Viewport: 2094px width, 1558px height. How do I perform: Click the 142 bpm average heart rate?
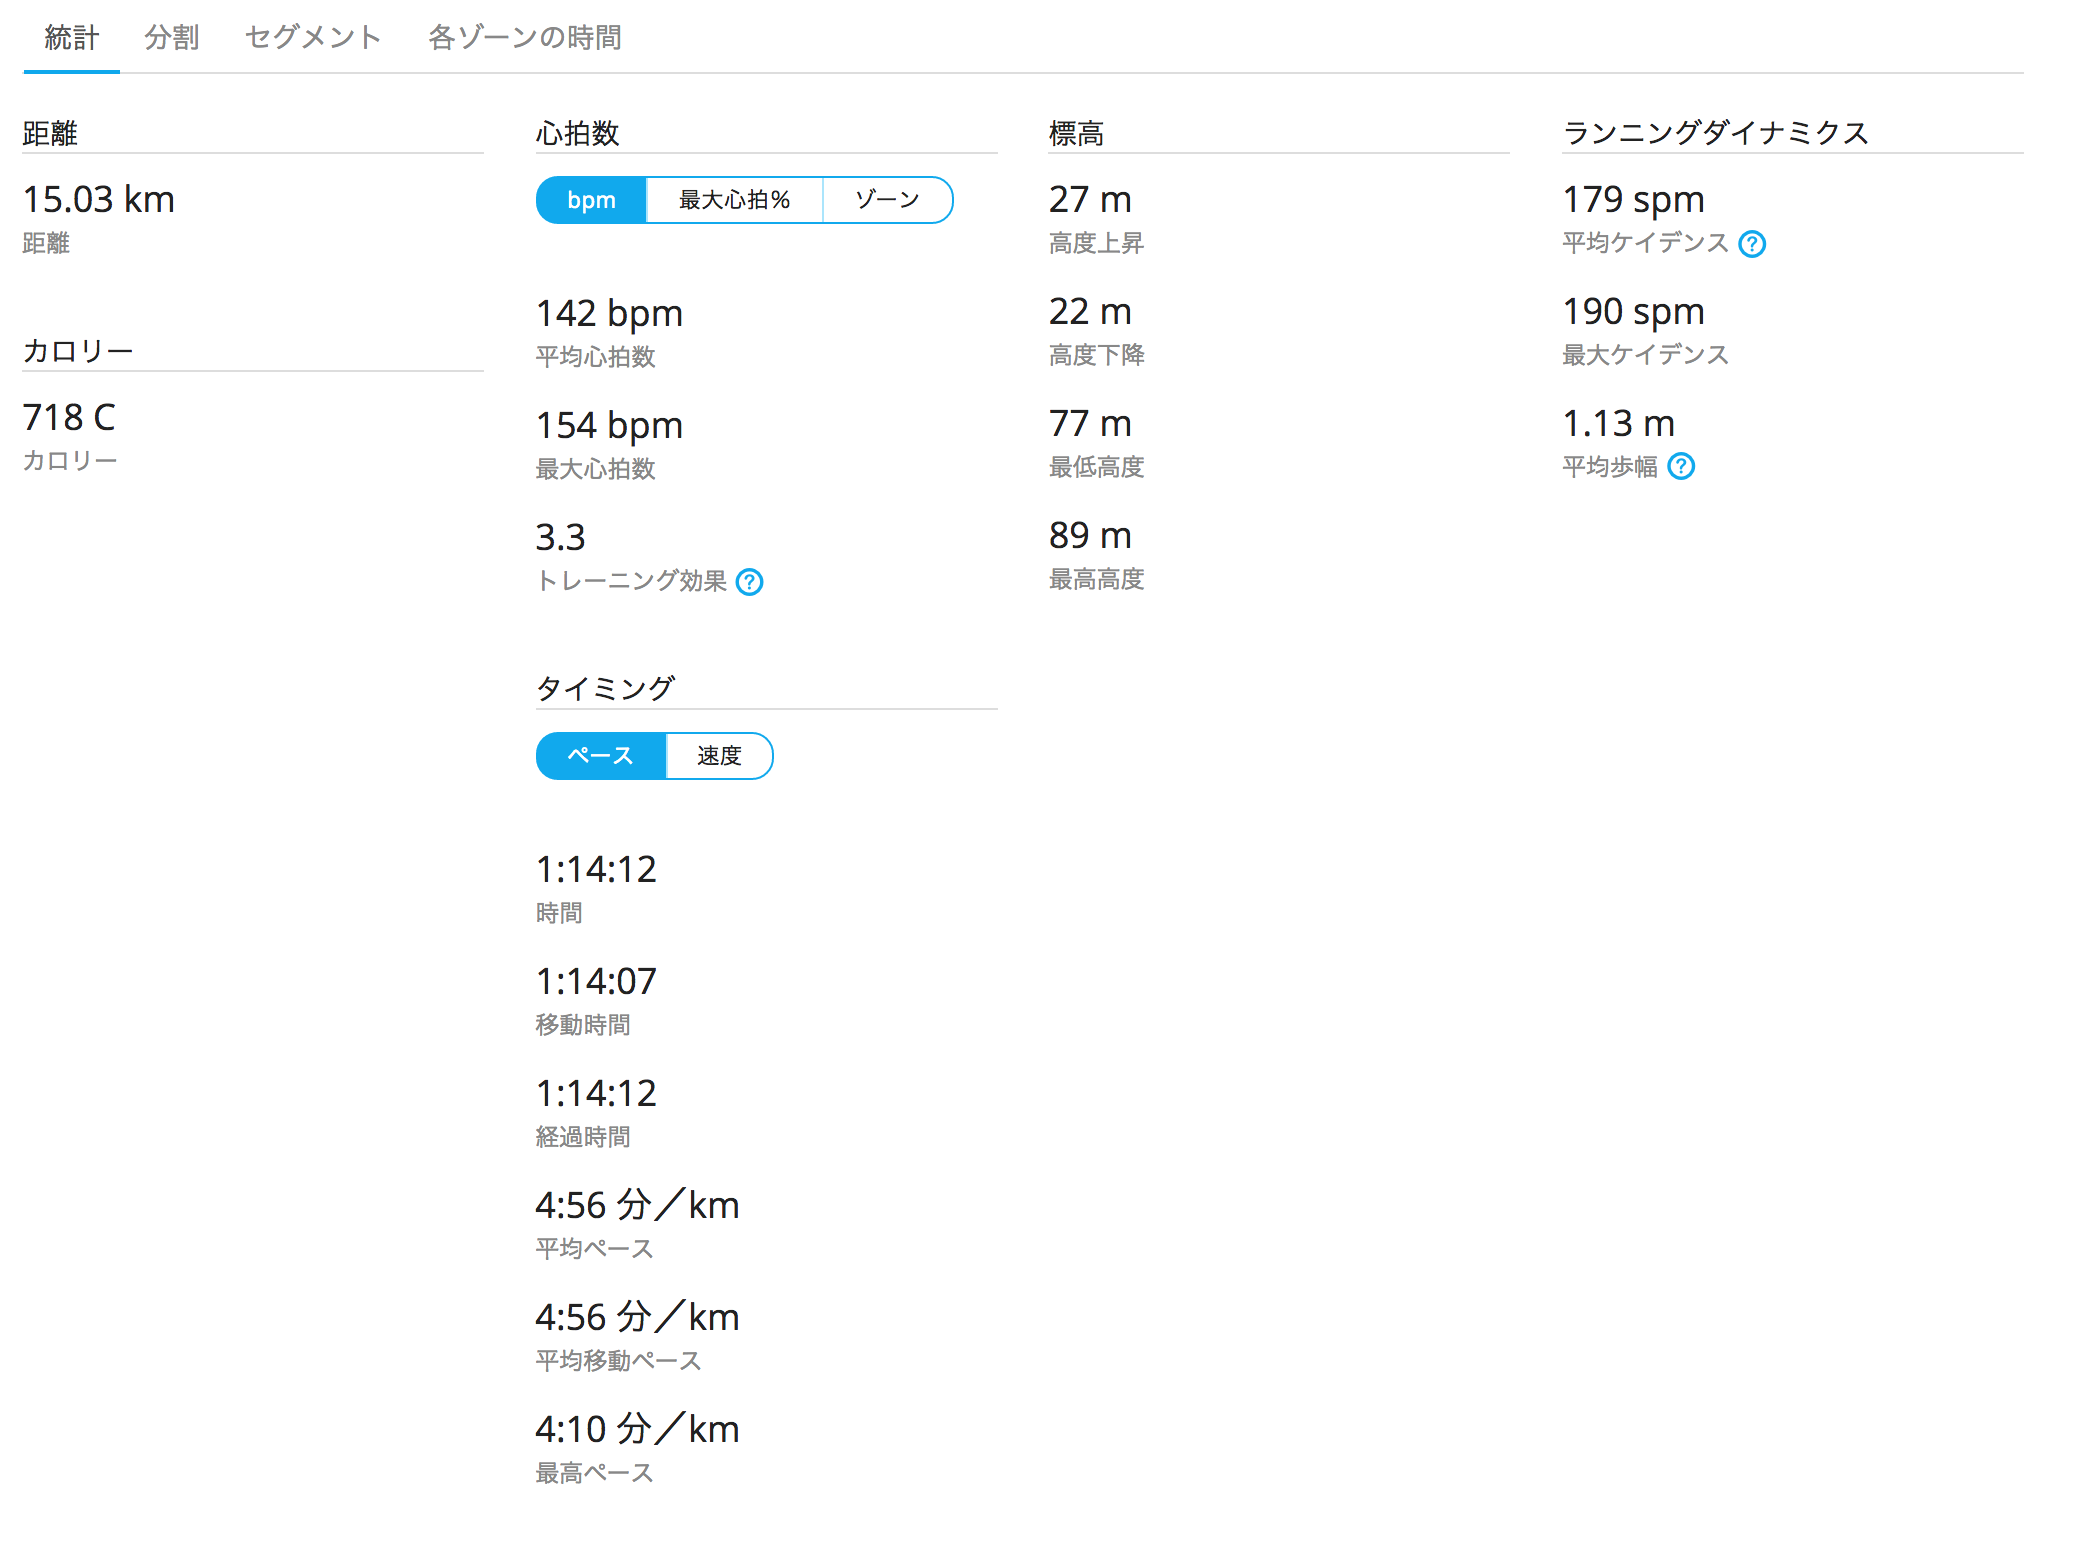609,314
